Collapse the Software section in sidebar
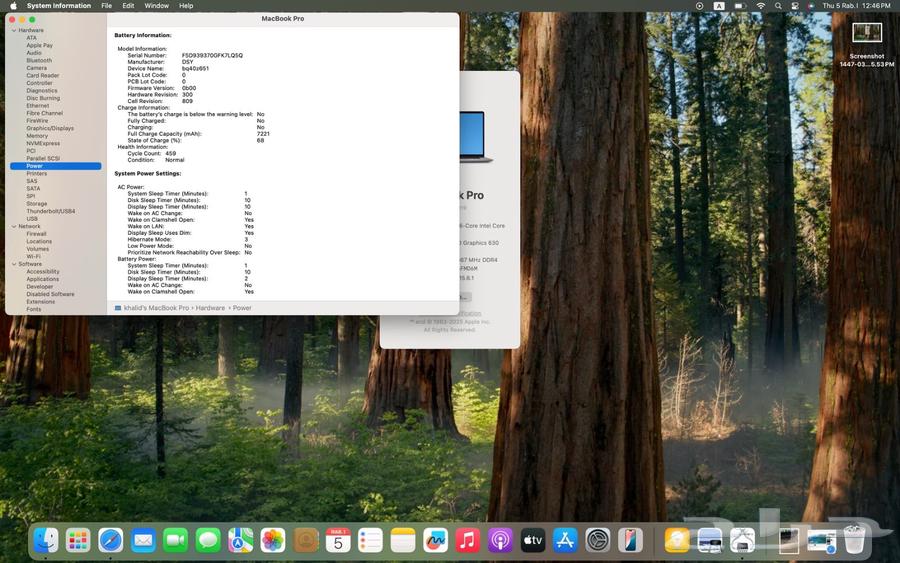 [14, 264]
